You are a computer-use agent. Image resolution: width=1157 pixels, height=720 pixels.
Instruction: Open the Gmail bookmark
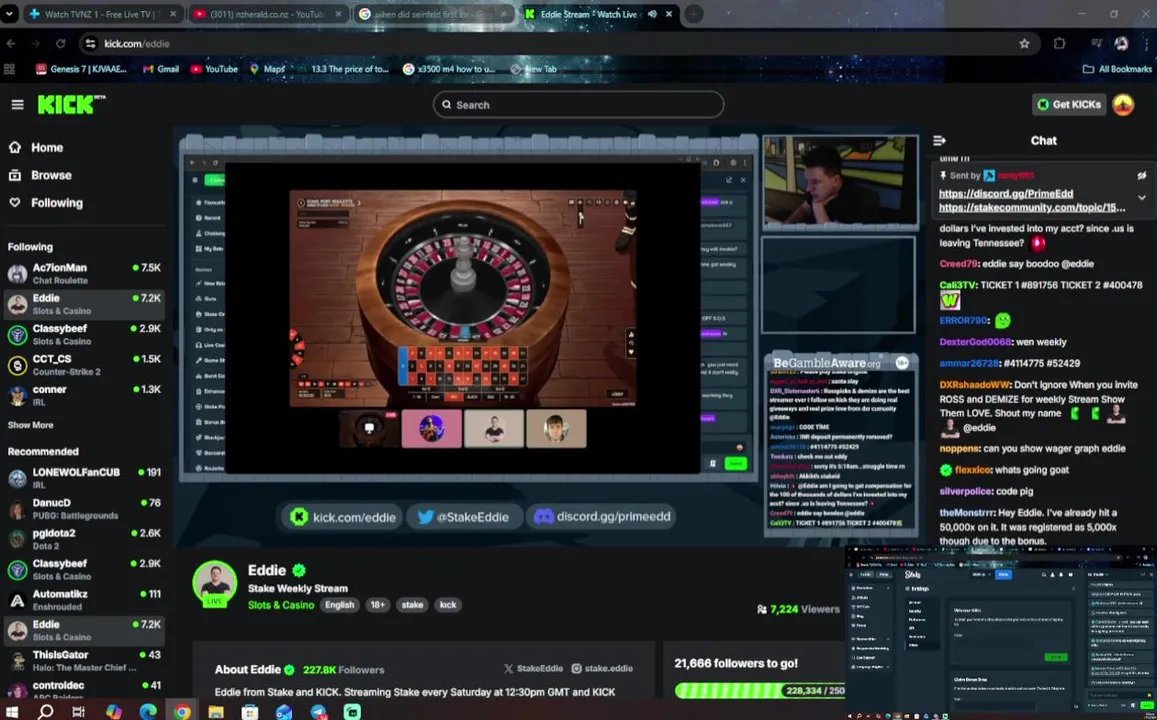[161, 69]
